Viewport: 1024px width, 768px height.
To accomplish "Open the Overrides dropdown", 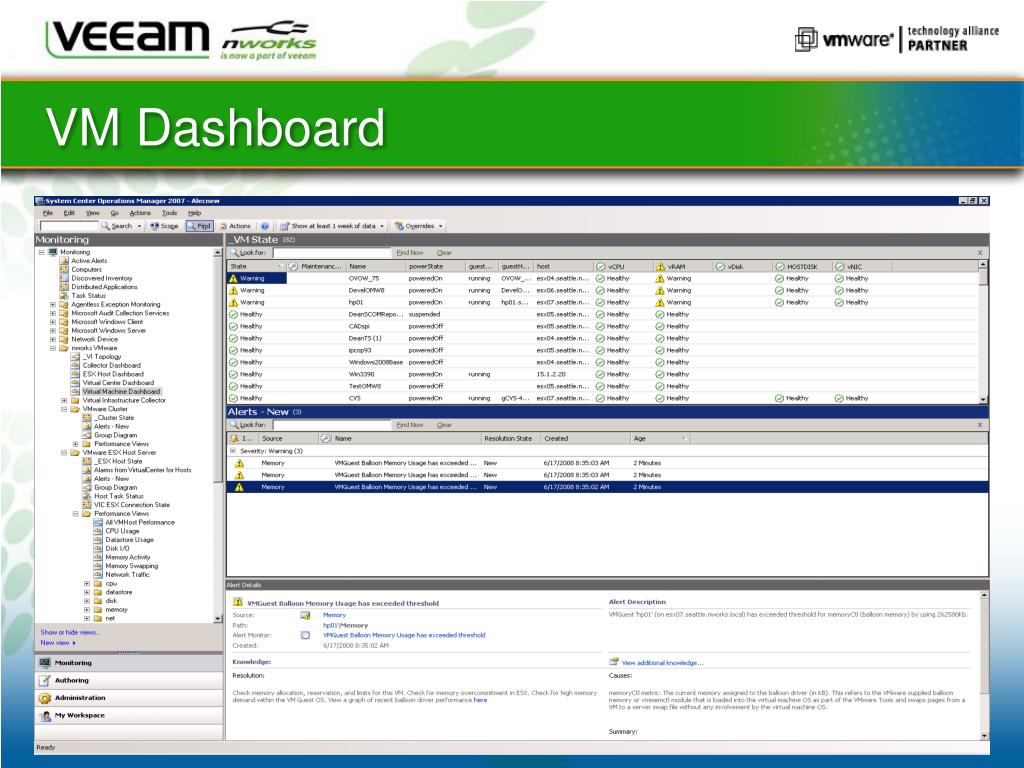I will pos(419,226).
